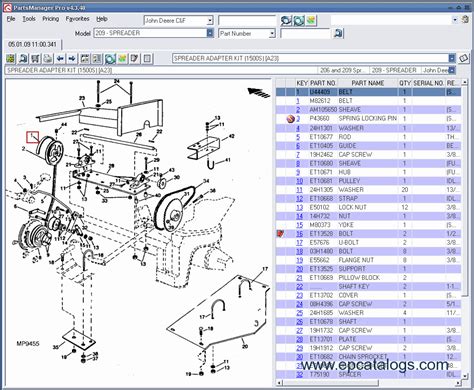Click the colorful icon in the top row
This screenshot has height=390, width=474.
[x=311, y=21]
